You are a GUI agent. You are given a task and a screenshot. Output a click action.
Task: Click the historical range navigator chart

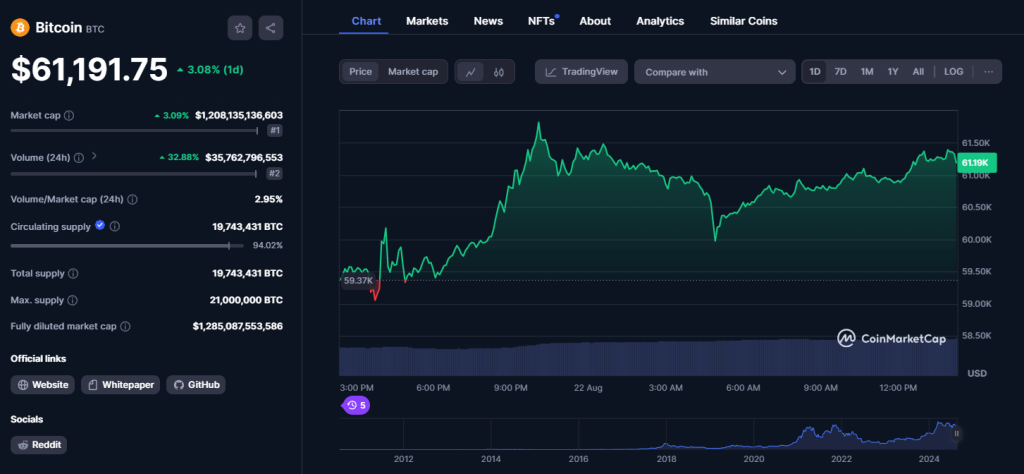(648, 434)
